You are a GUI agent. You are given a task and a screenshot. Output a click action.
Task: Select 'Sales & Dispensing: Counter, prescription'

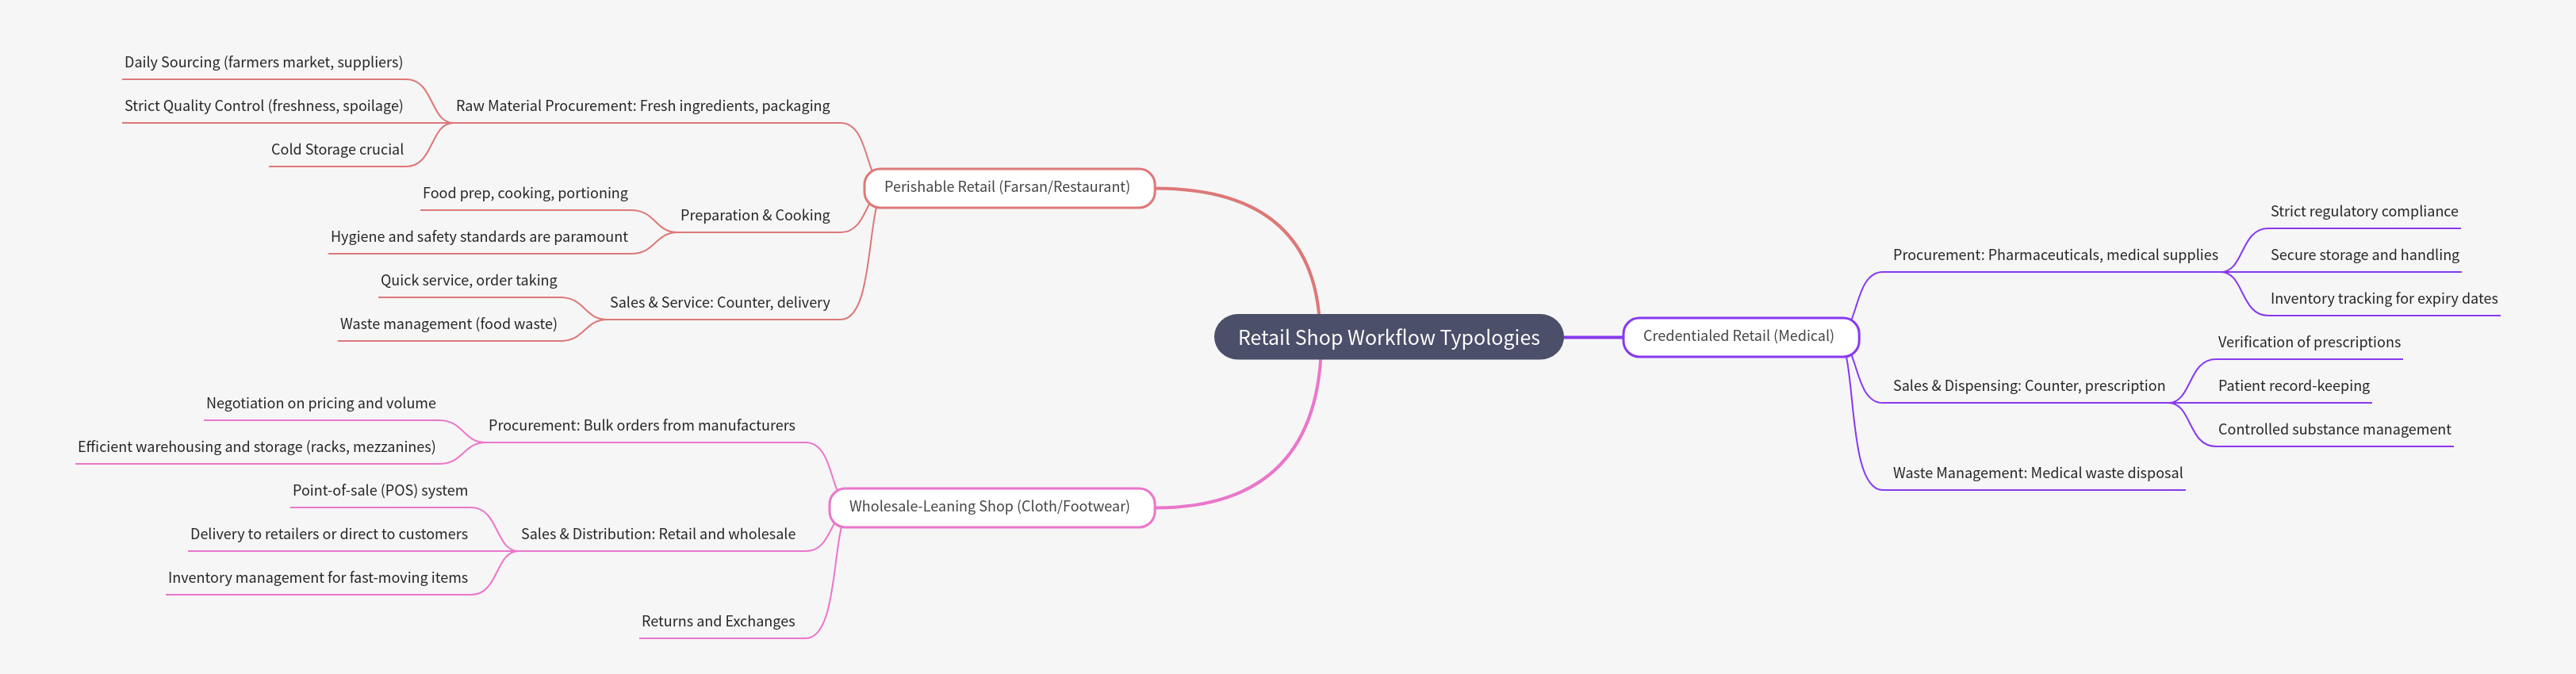point(2029,386)
